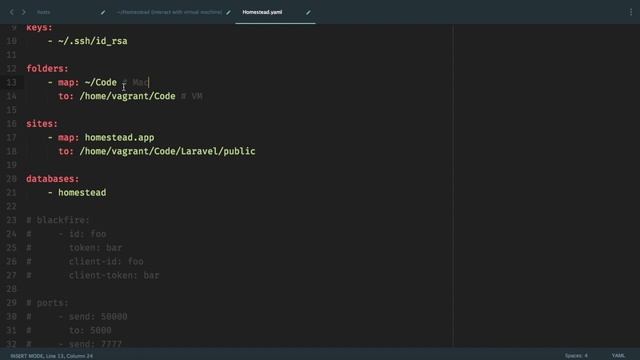Click '/home/vagrant/Code' on line 14
The height and width of the screenshot is (360, 640).
click(x=127, y=96)
